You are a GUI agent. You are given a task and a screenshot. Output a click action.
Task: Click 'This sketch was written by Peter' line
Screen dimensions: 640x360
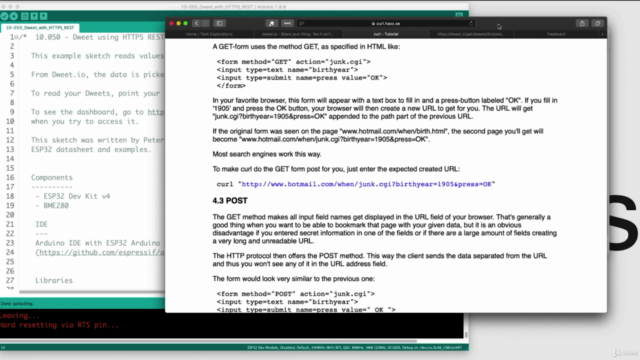(98, 140)
